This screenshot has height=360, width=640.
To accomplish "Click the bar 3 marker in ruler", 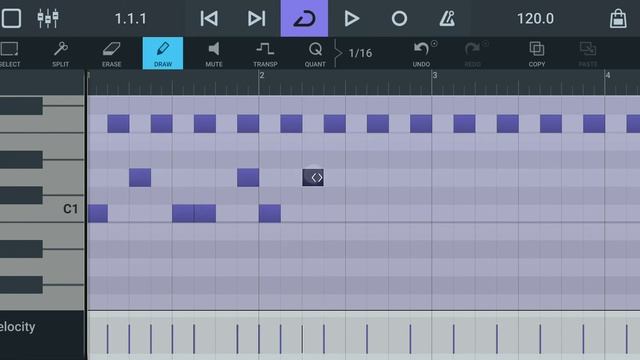I will (x=435, y=76).
